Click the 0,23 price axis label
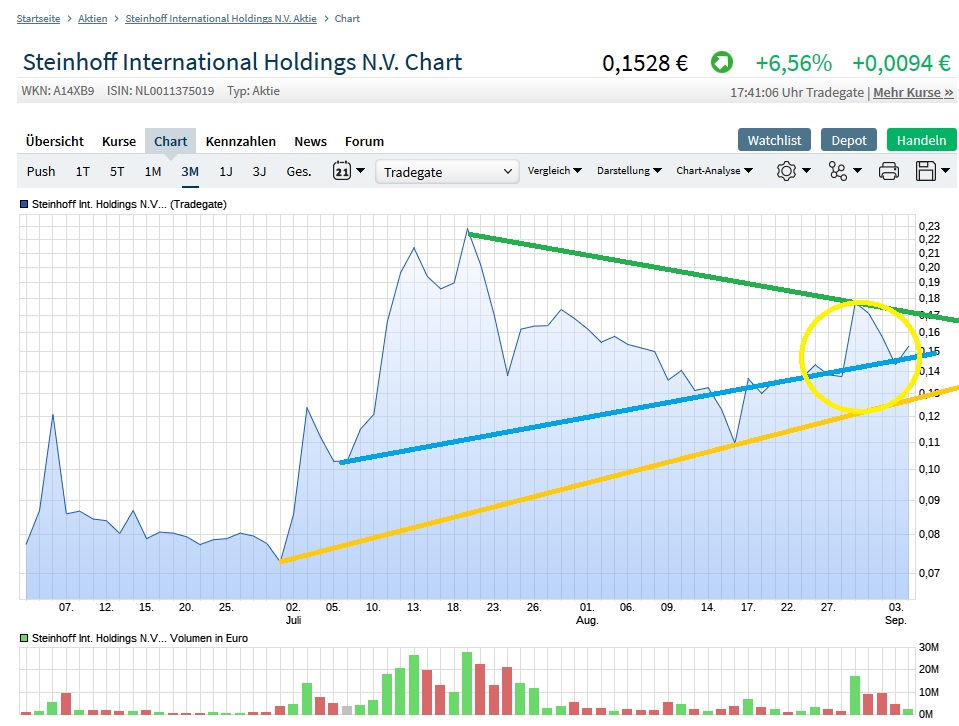959x726 pixels. click(x=929, y=226)
